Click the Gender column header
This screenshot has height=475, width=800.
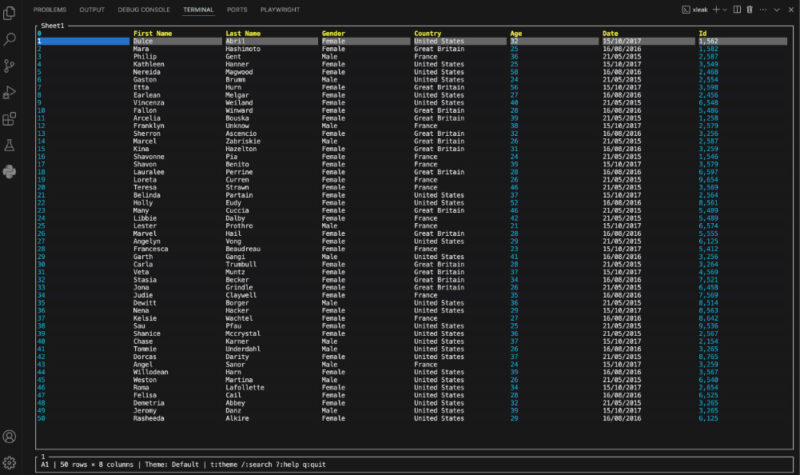click(x=333, y=34)
